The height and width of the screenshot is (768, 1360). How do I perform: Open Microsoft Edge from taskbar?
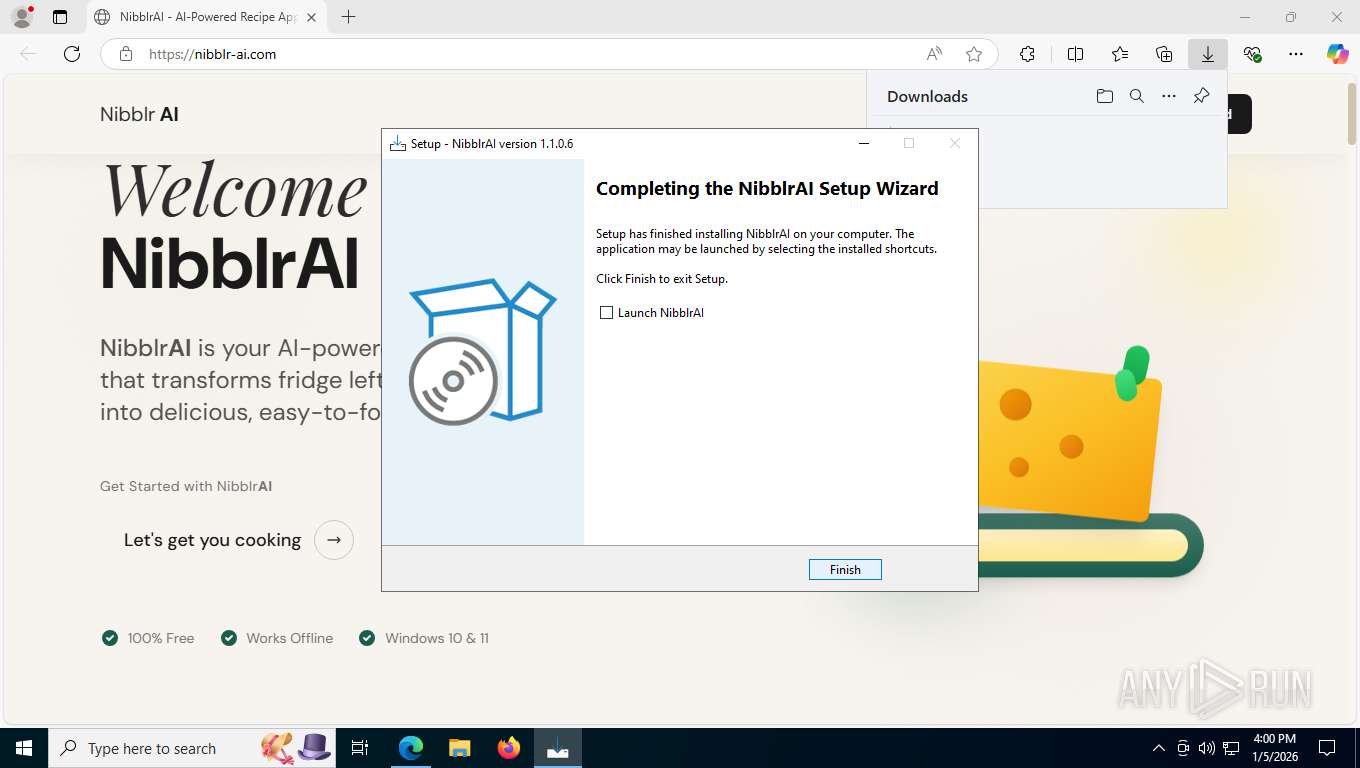[x=411, y=748]
